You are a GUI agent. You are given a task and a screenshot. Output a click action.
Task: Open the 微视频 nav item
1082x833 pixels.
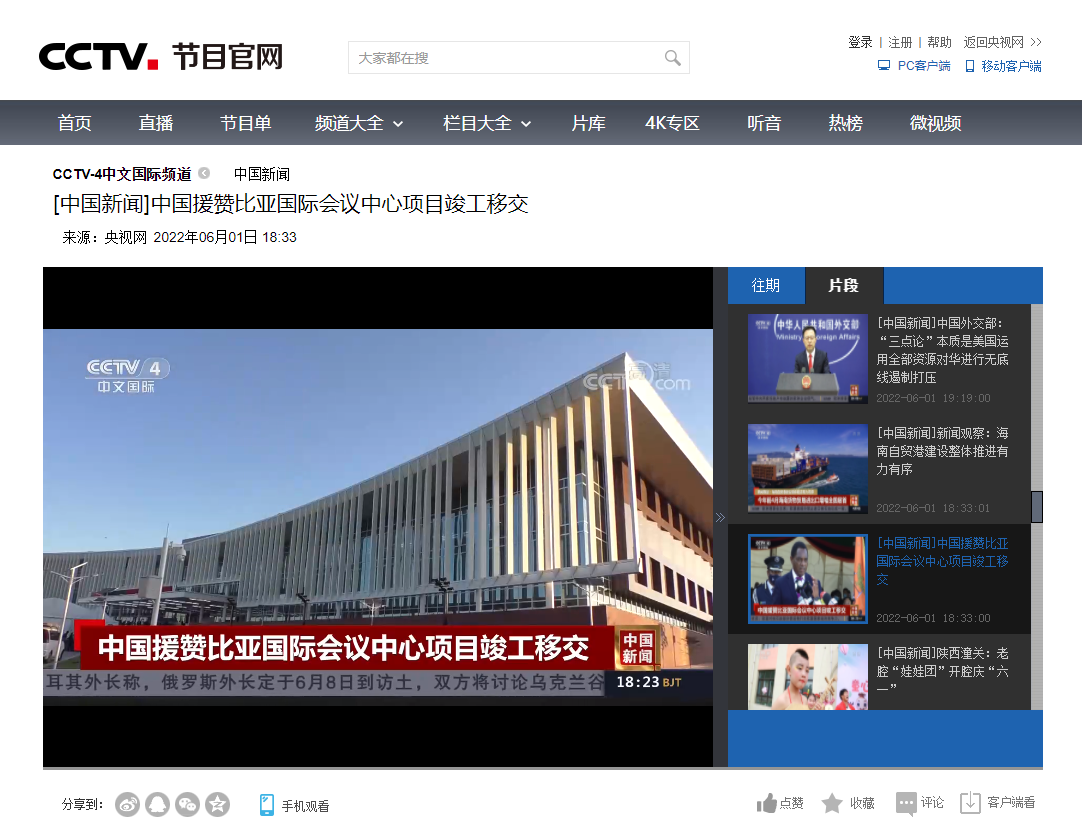pos(936,123)
